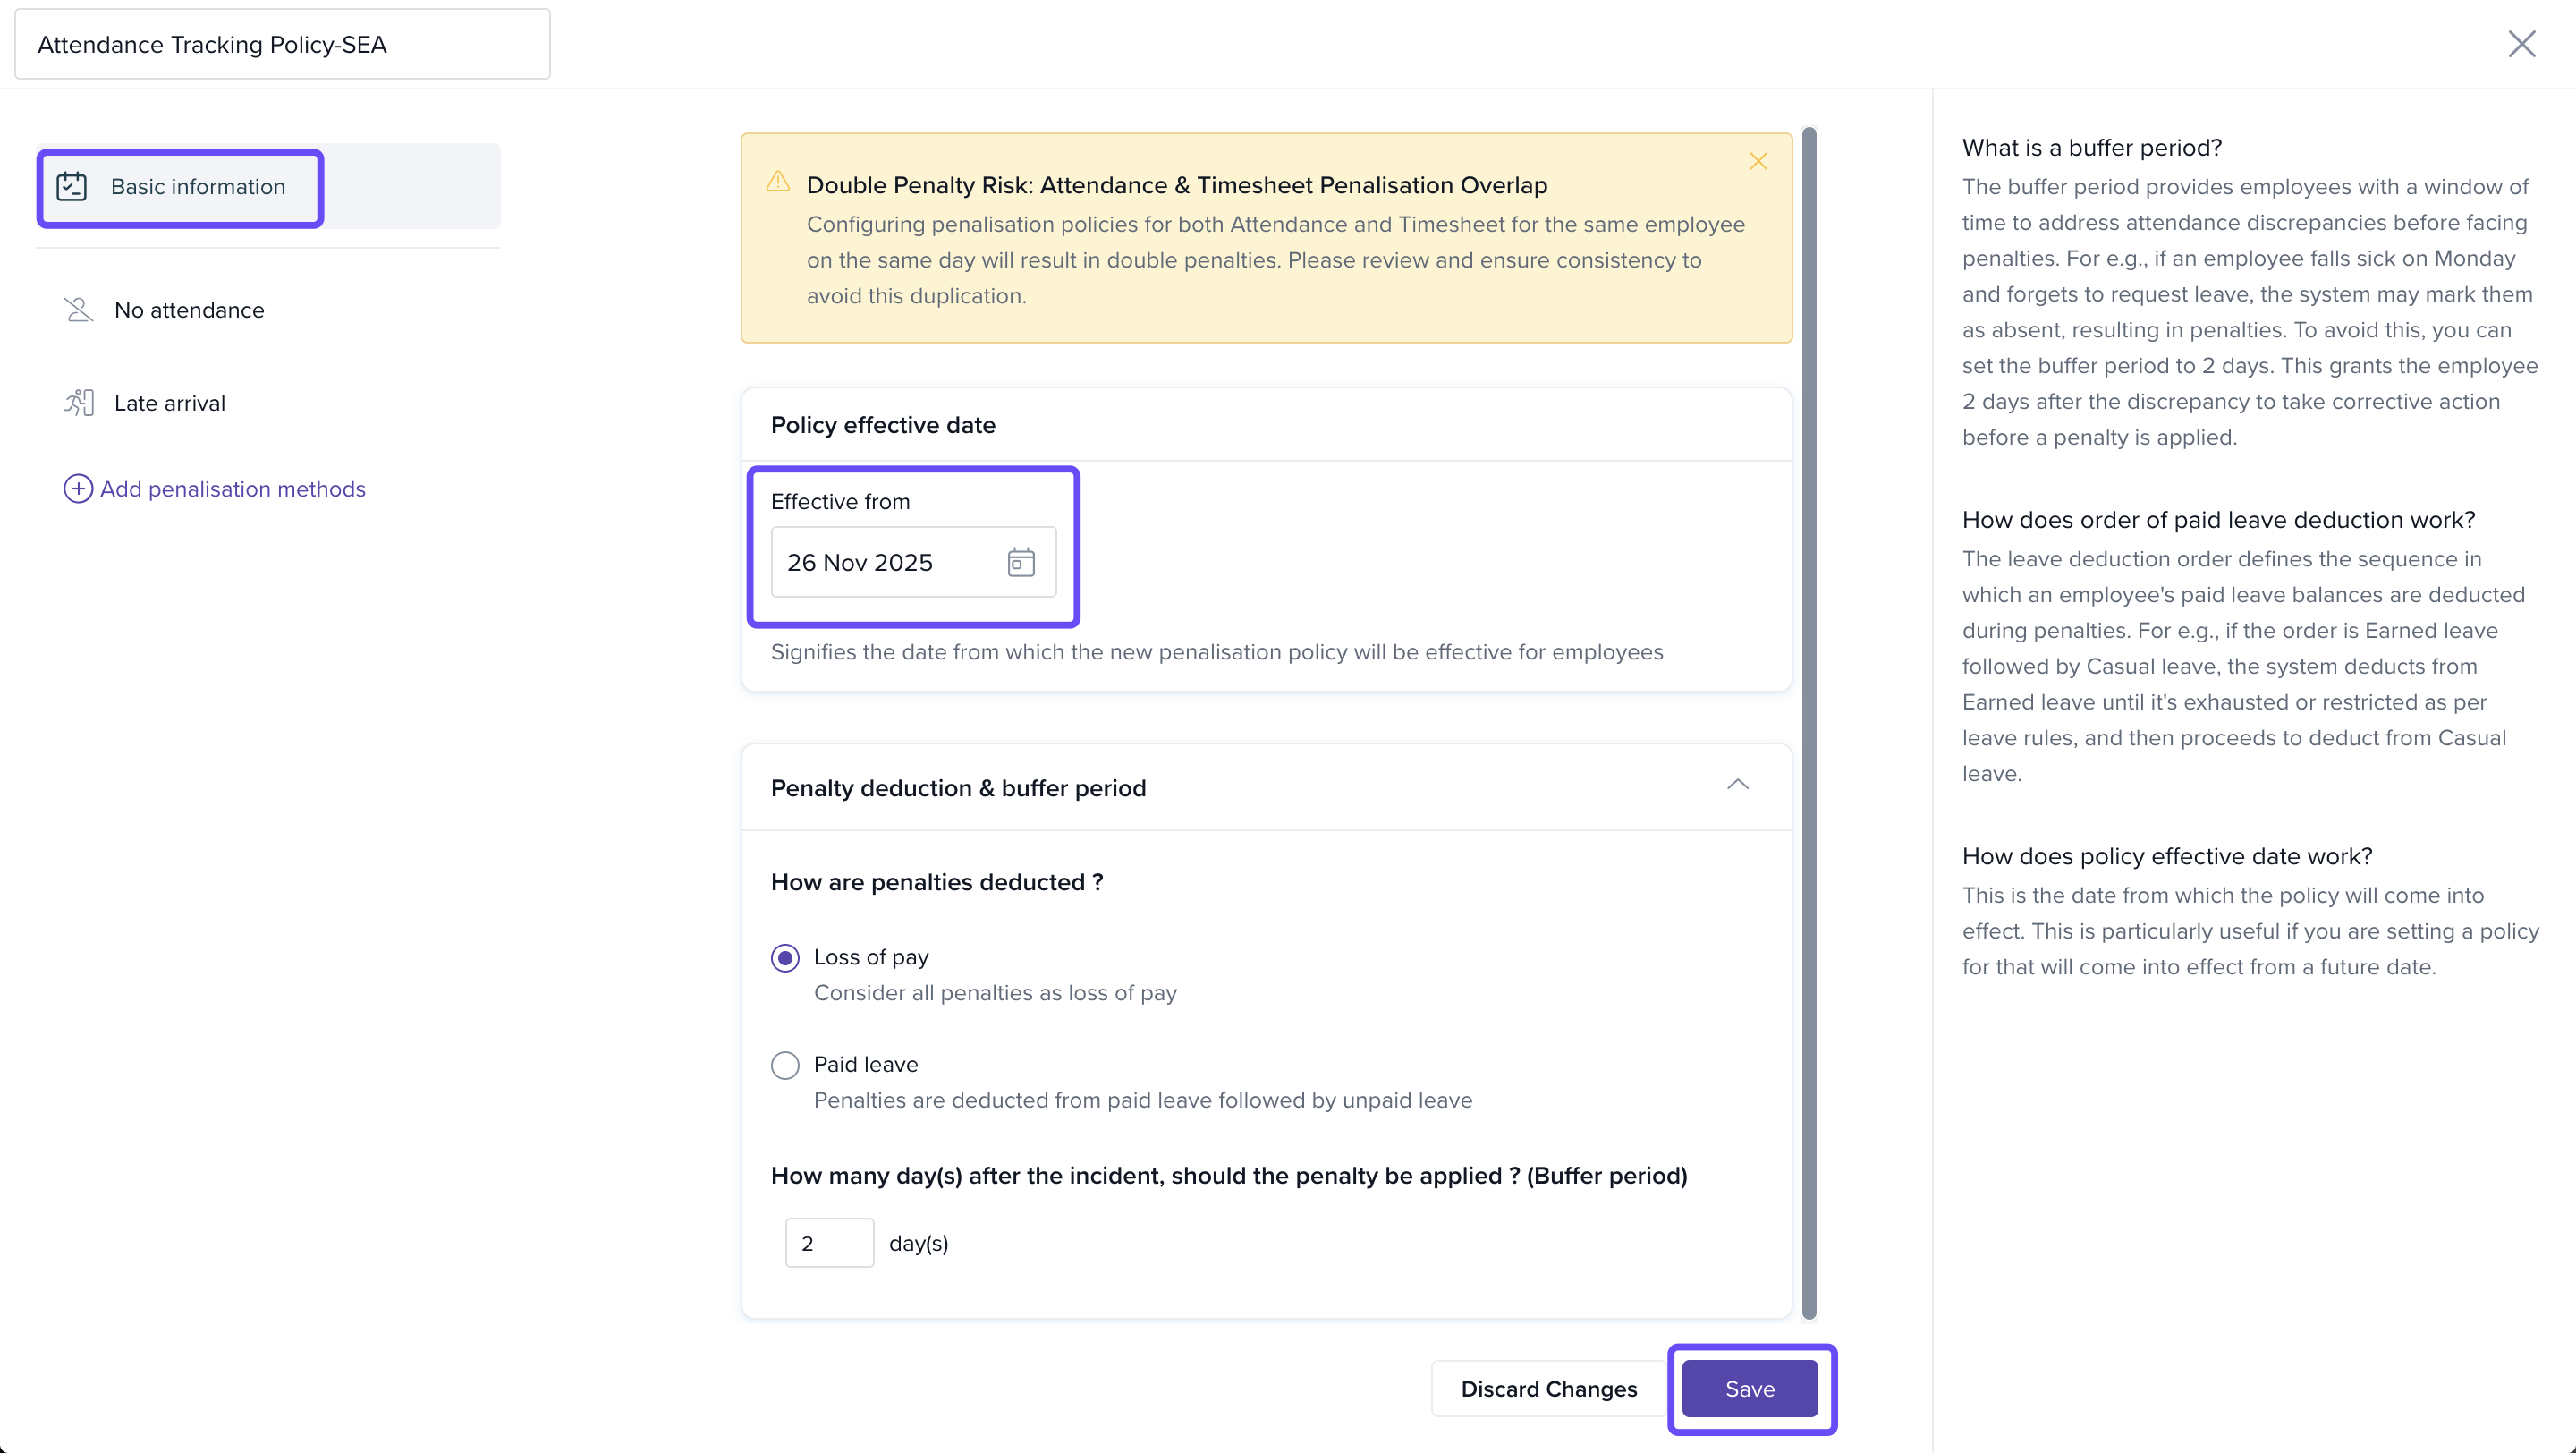
Task: Open the Effective from date field
Action: tap(890, 562)
